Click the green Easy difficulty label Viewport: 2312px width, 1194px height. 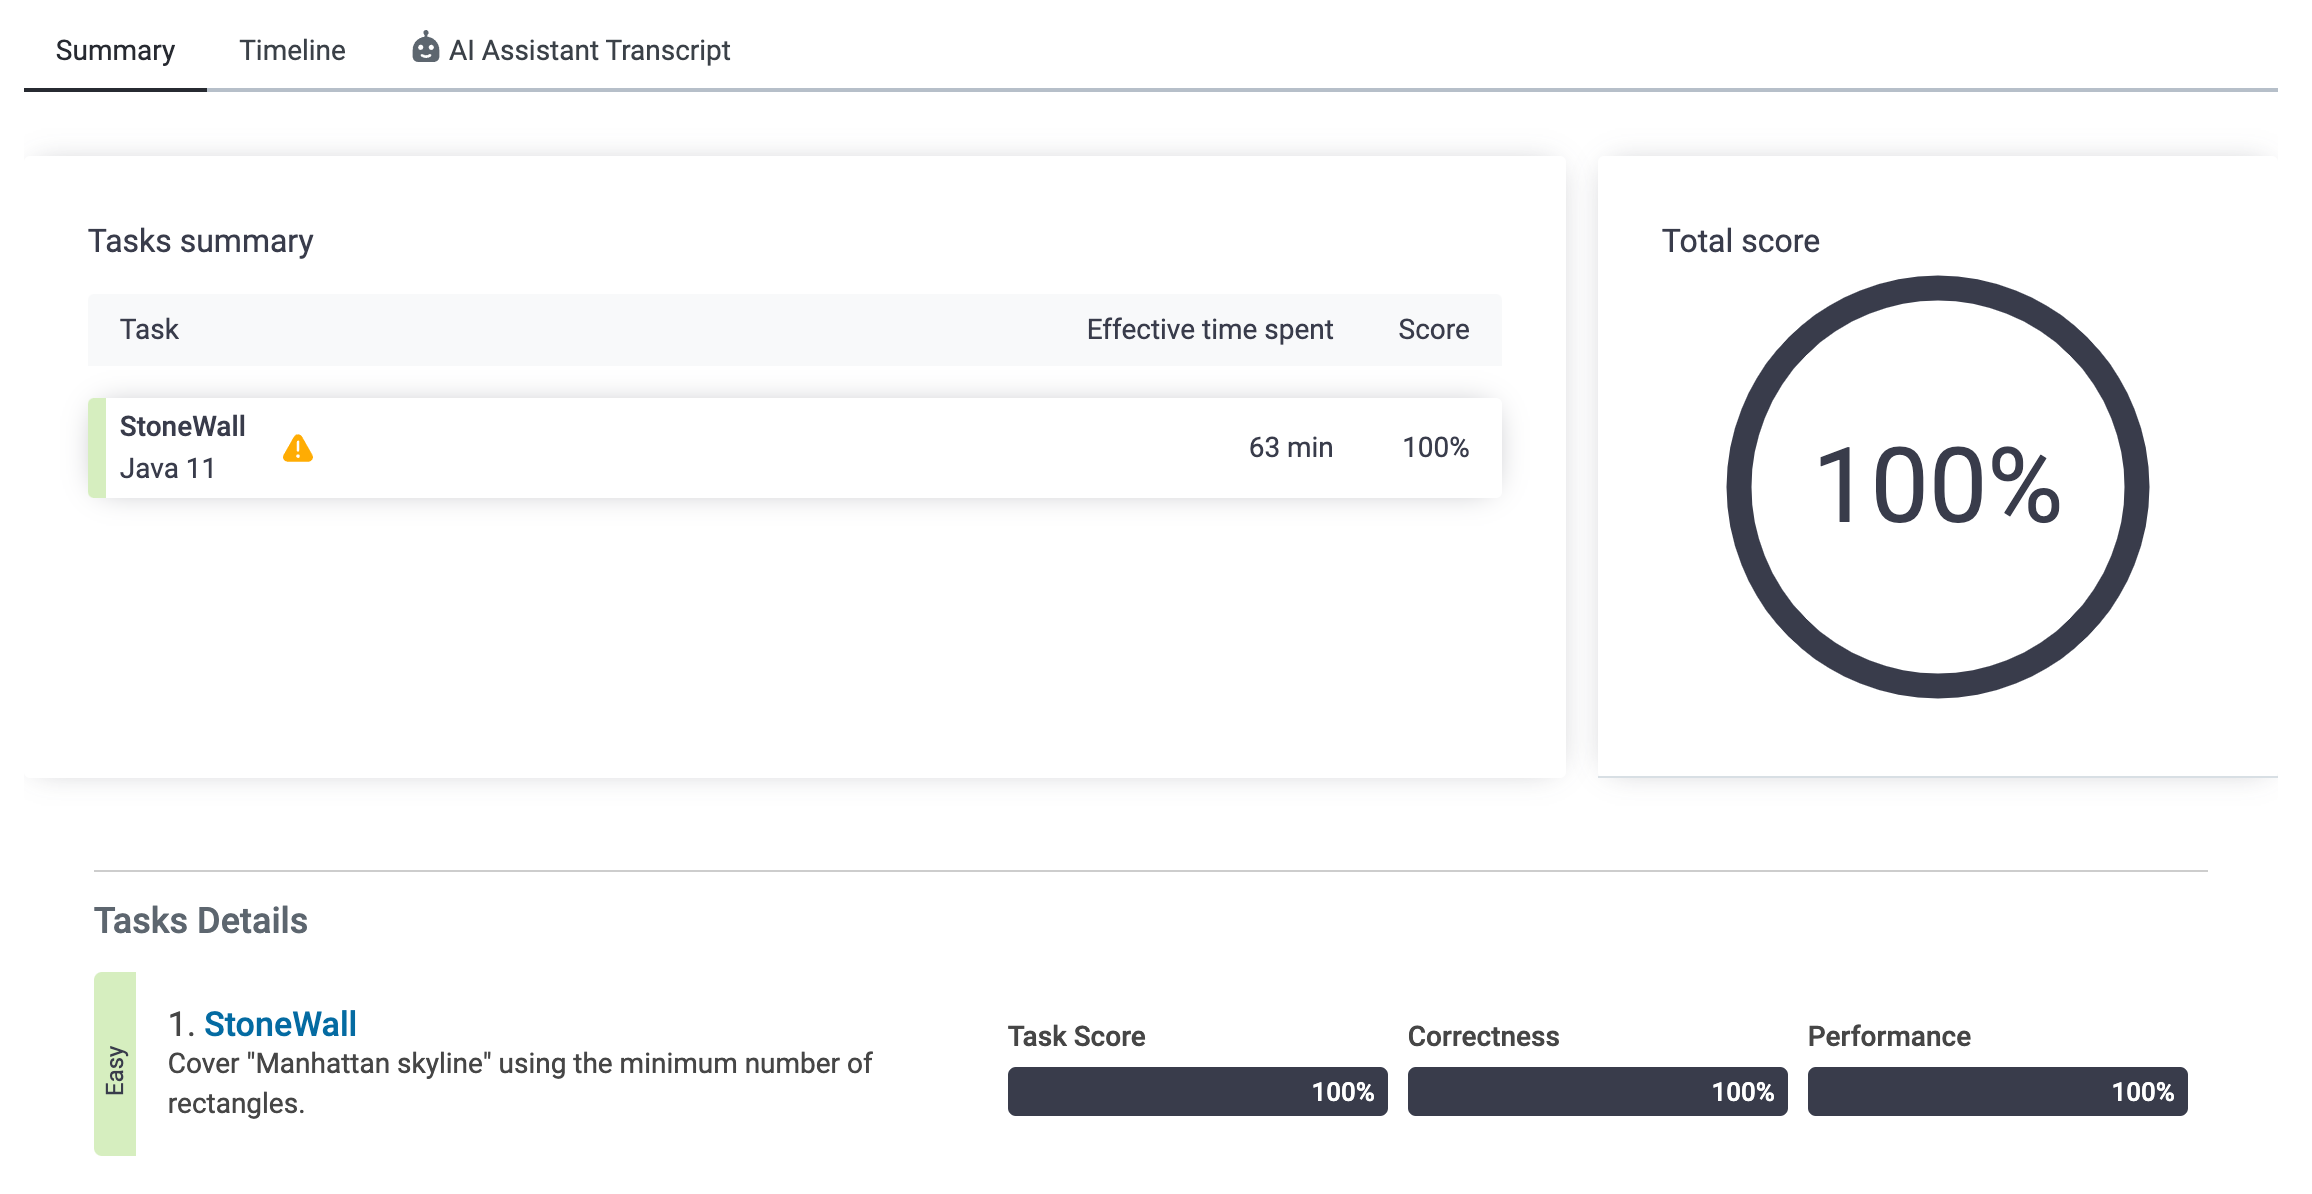pyautogui.click(x=115, y=1066)
